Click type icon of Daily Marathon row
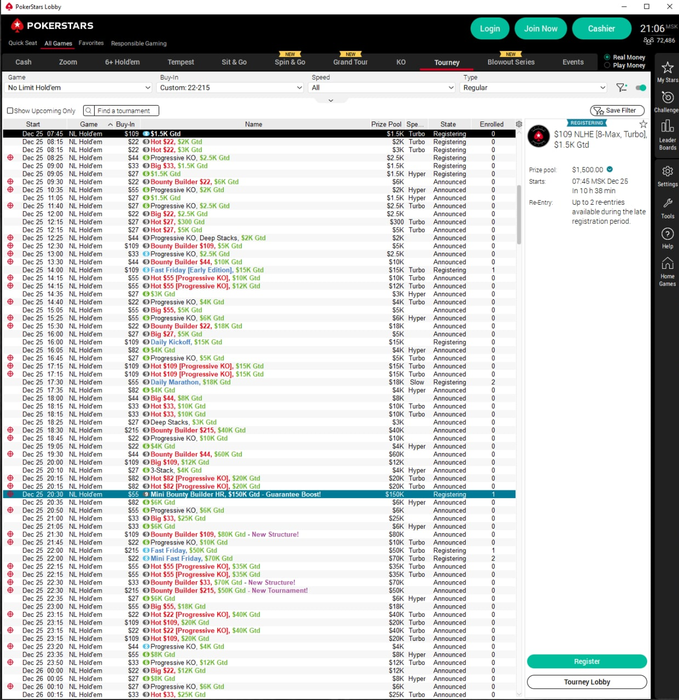 tap(146, 382)
